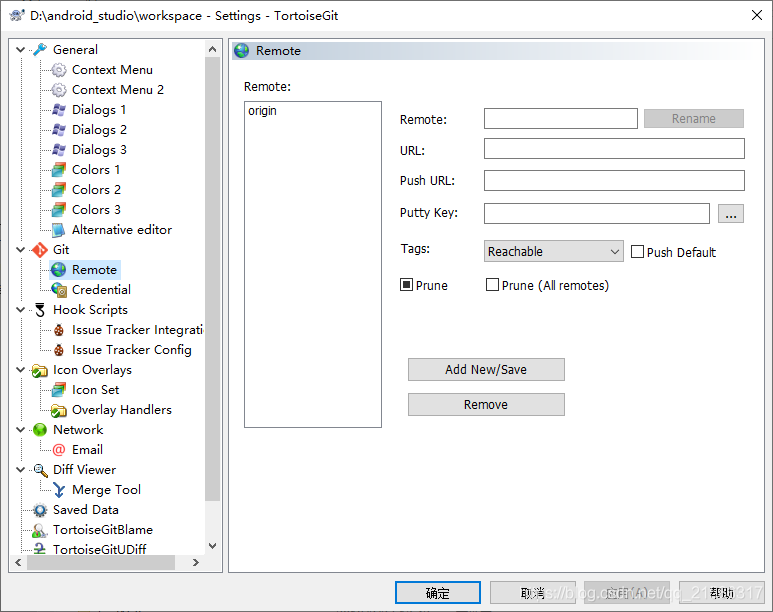Image resolution: width=773 pixels, height=612 pixels.
Task: Click the Diff Viewer magnifier icon
Action: pyautogui.click(x=40, y=470)
